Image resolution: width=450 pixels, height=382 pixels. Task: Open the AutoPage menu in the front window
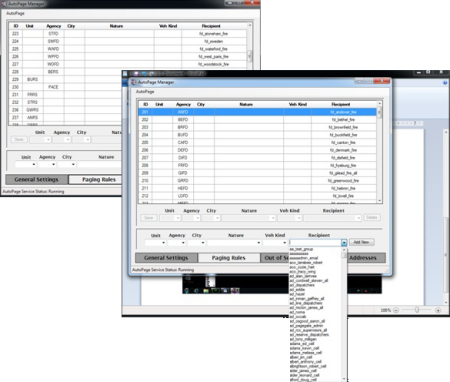click(x=145, y=91)
